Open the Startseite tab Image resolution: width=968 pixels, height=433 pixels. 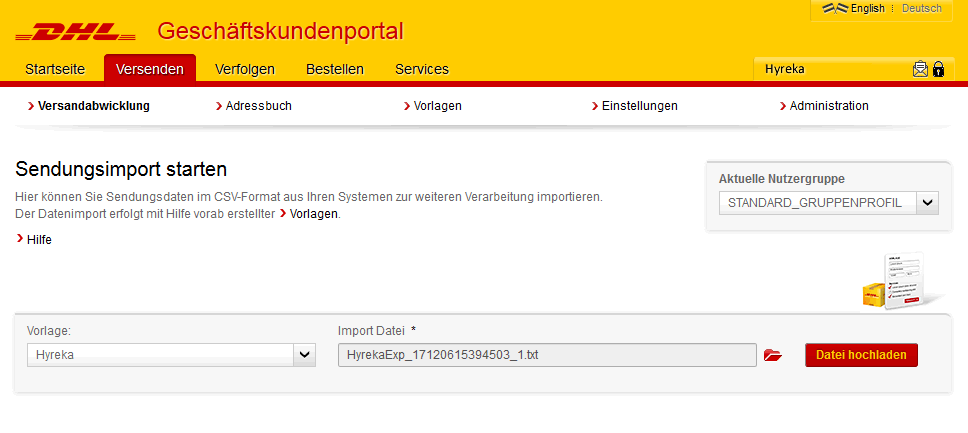(x=55, y=69)
